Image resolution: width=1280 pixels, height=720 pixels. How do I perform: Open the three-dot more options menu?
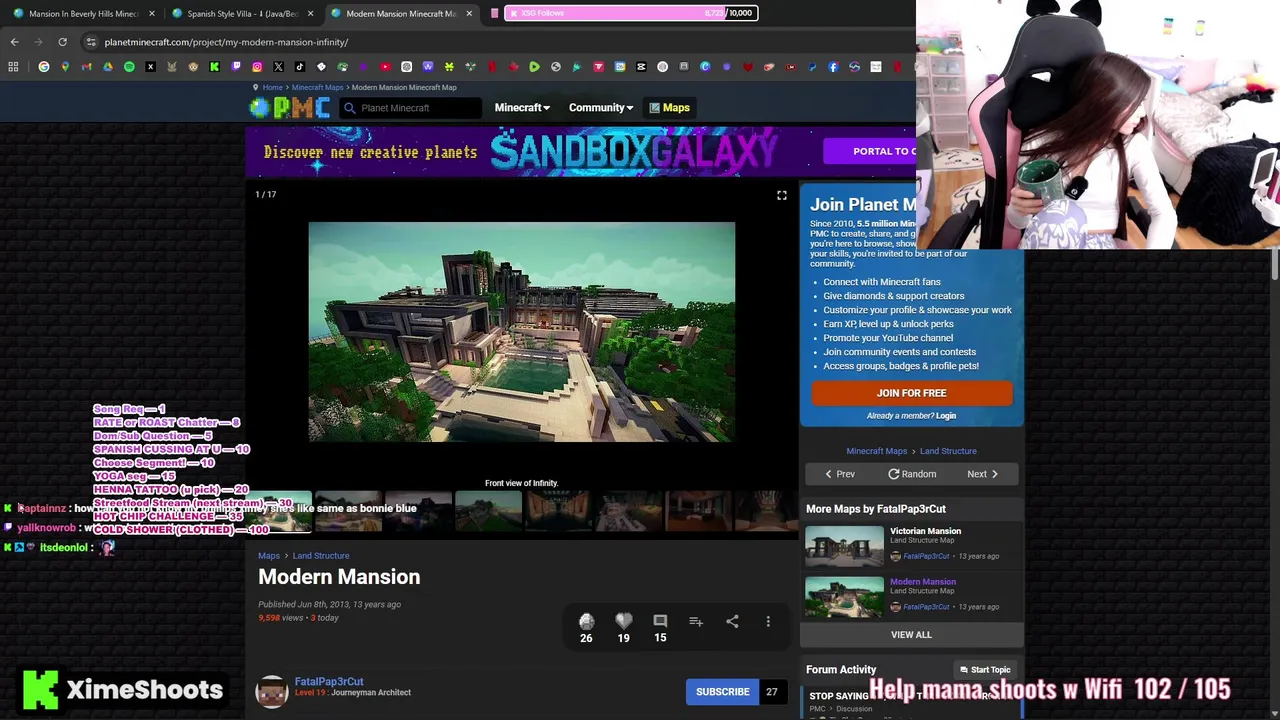click(x=768, y=622)
